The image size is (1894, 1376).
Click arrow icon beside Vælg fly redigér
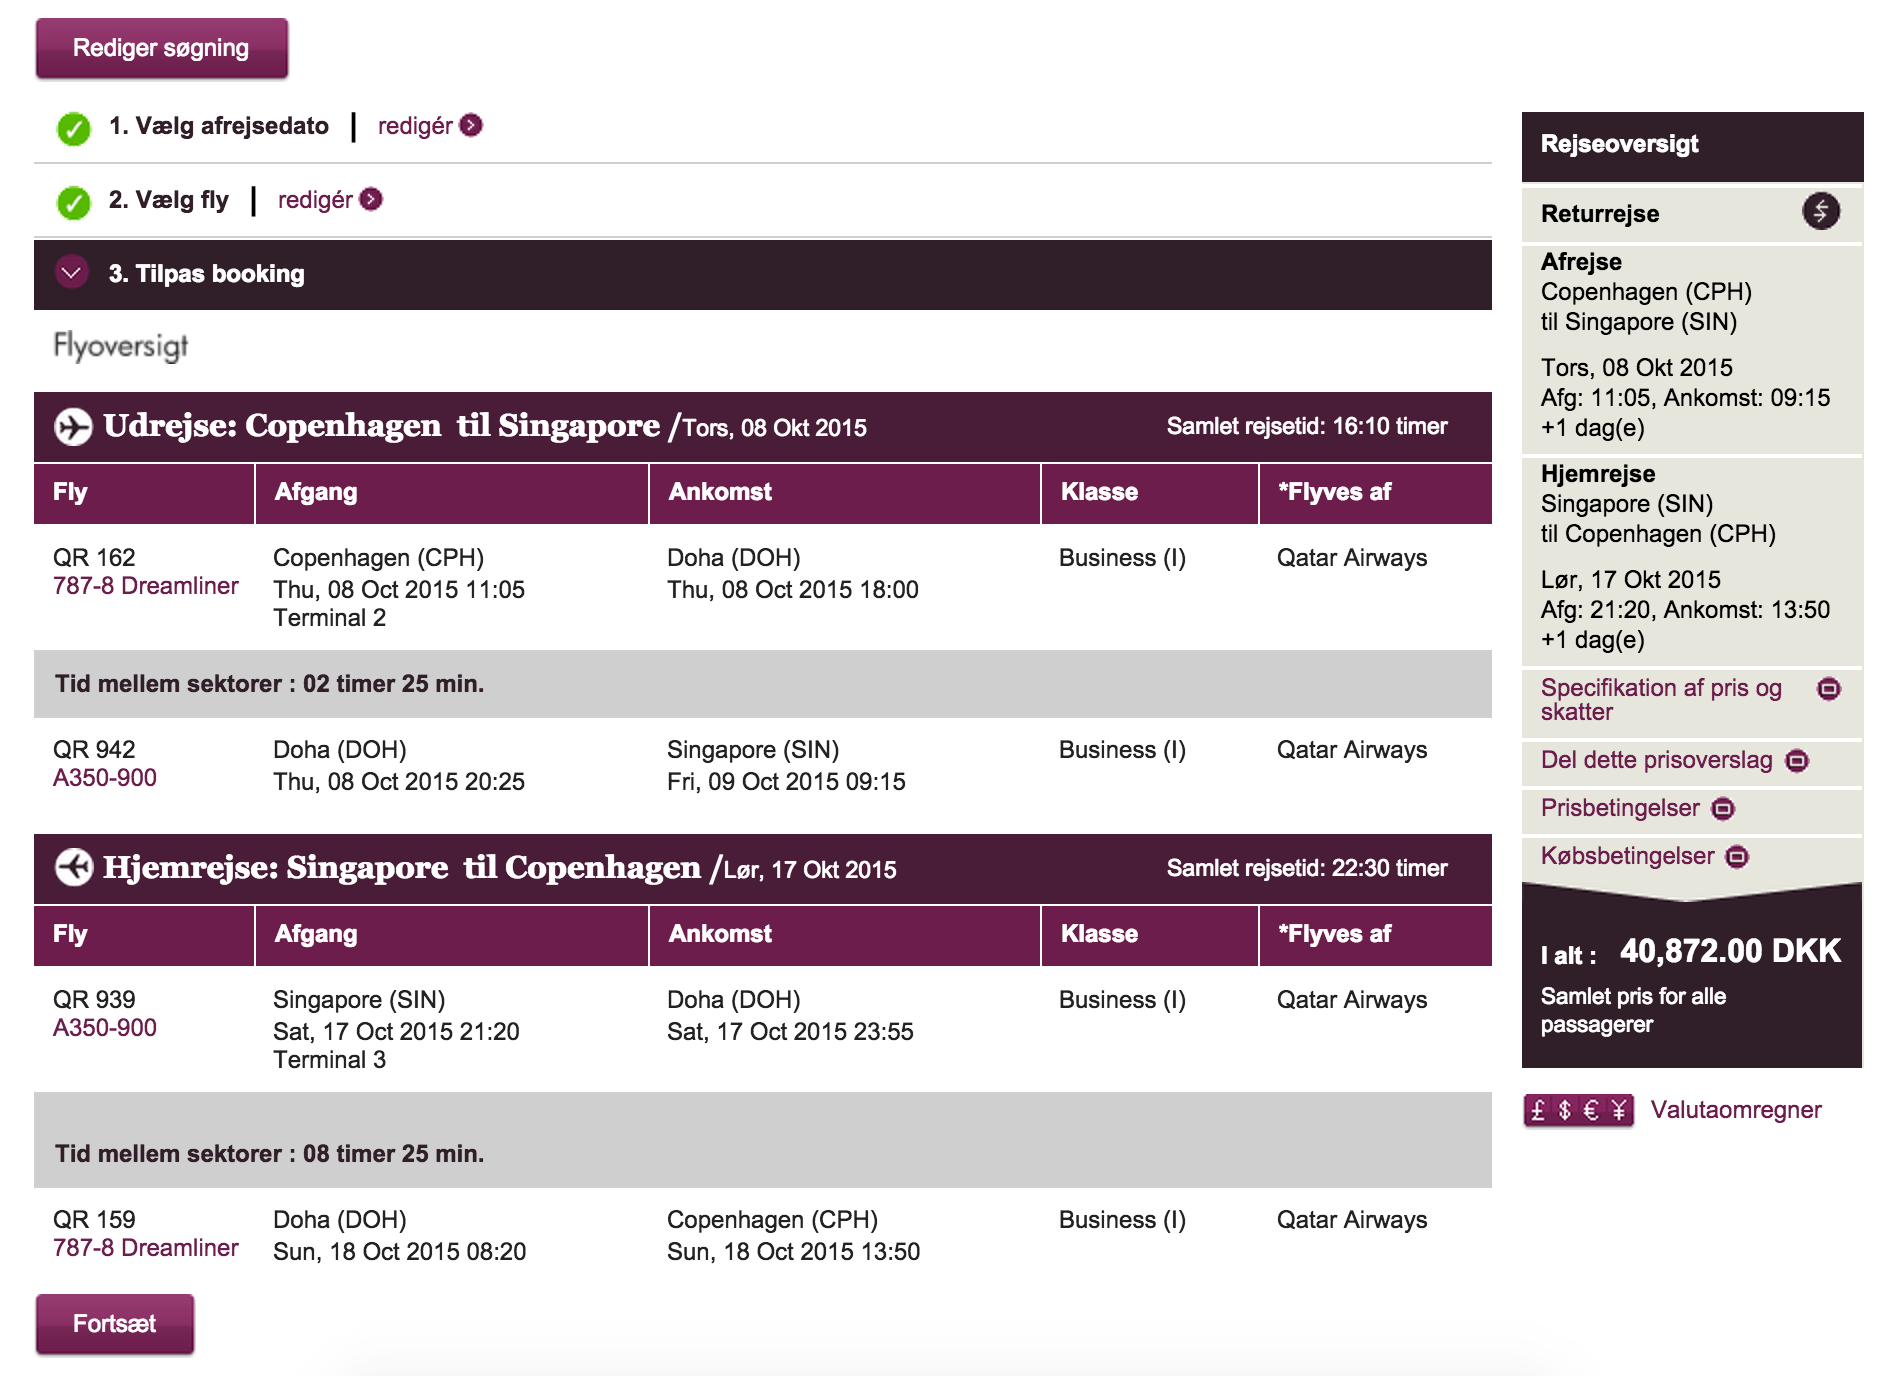pos(371,200)
